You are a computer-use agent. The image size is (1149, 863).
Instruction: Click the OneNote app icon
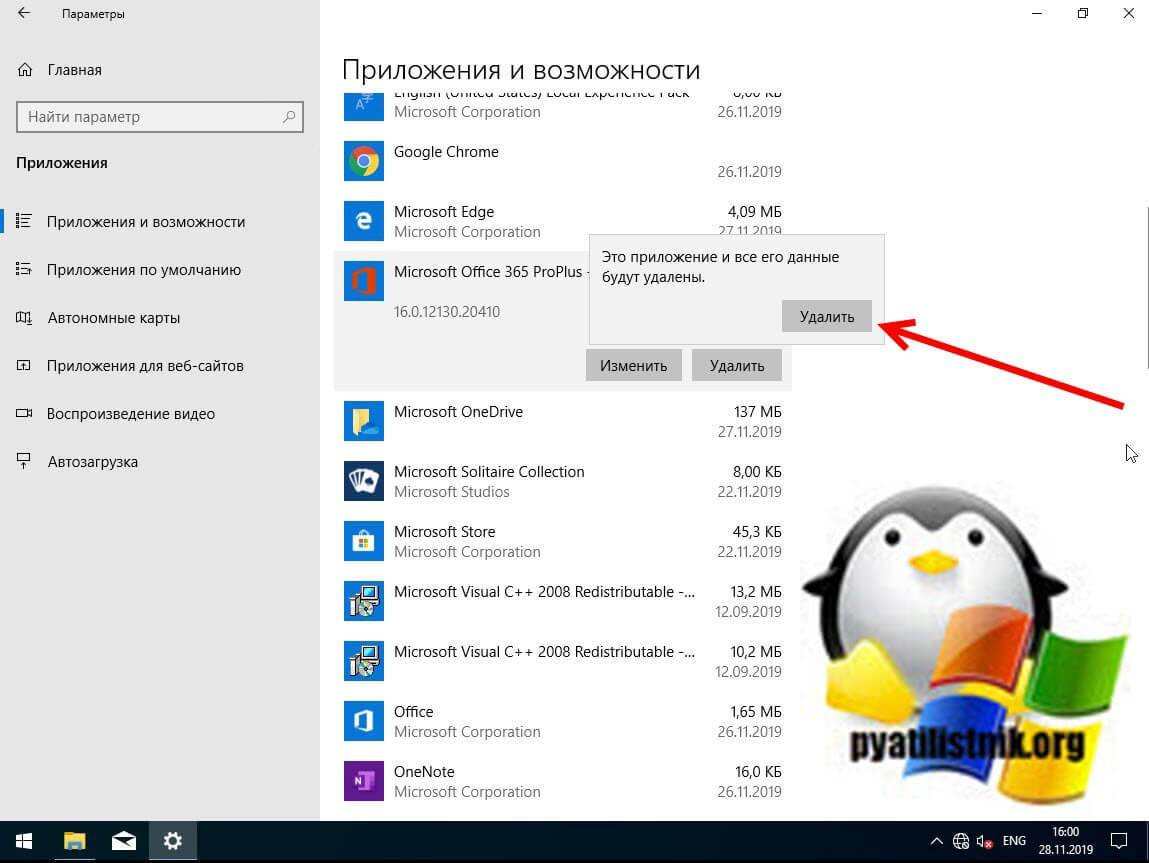point(363,781)
